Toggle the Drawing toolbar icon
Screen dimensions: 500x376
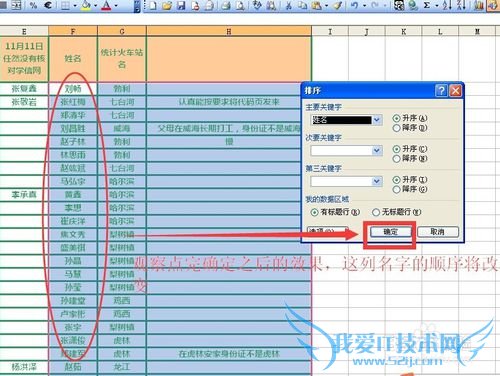(493, 5)
